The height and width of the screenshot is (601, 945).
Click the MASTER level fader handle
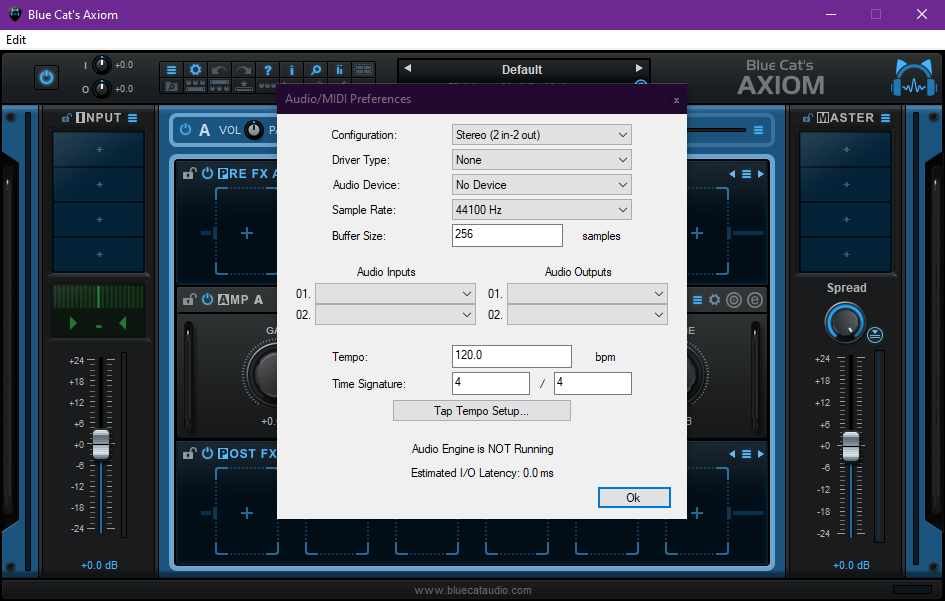(x=851, y=446)
